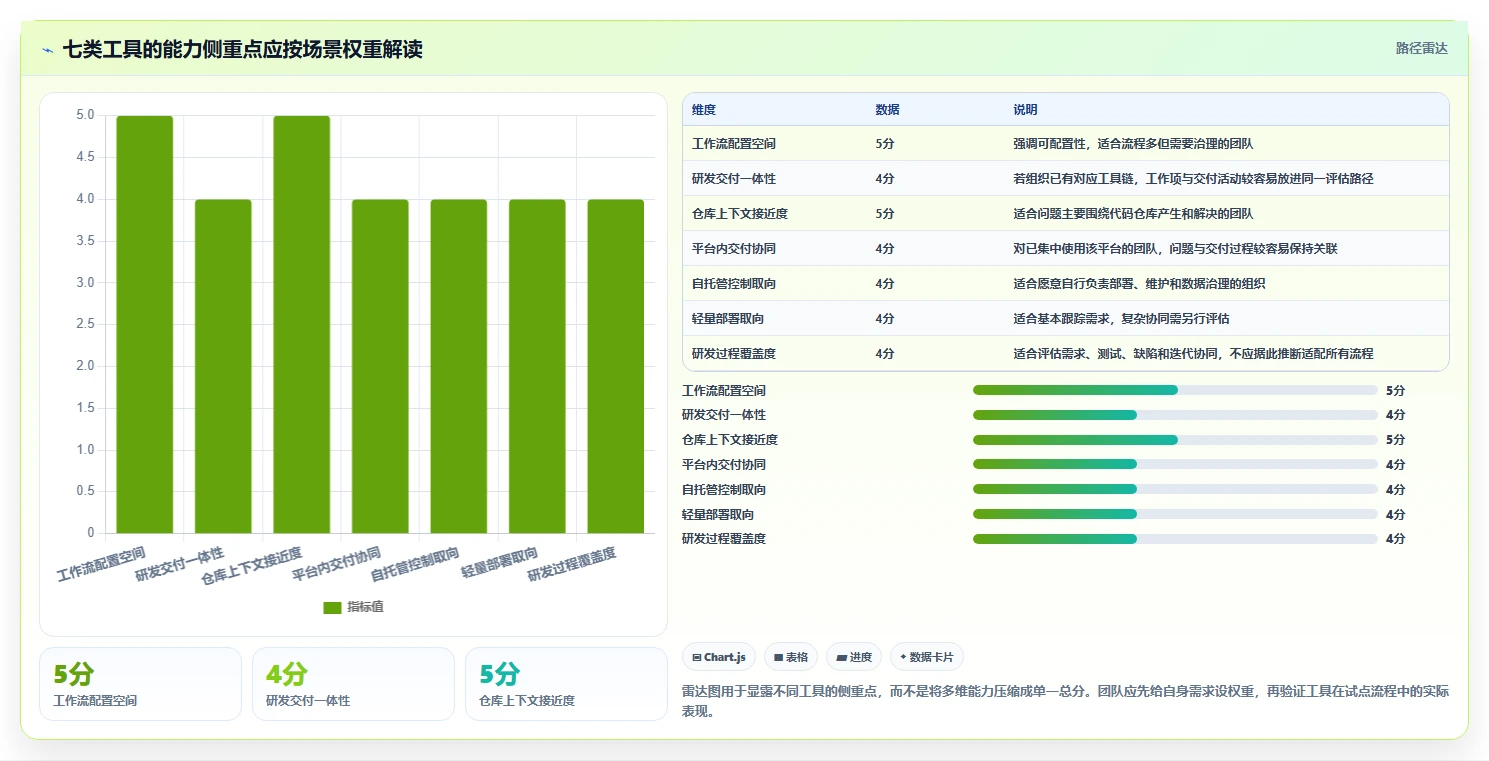This screenshot has height=761, width=1489.
Task: Select the 表格 tag chip
Action: pyautogui.click(x=791, y=657)
